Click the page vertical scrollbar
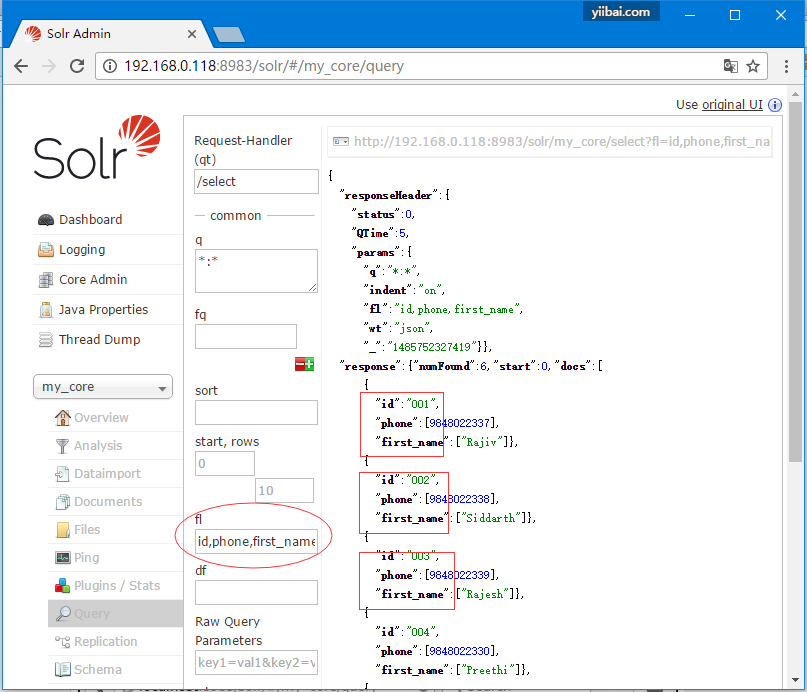Screen dimensions: 807x692 tap(794, 300)
